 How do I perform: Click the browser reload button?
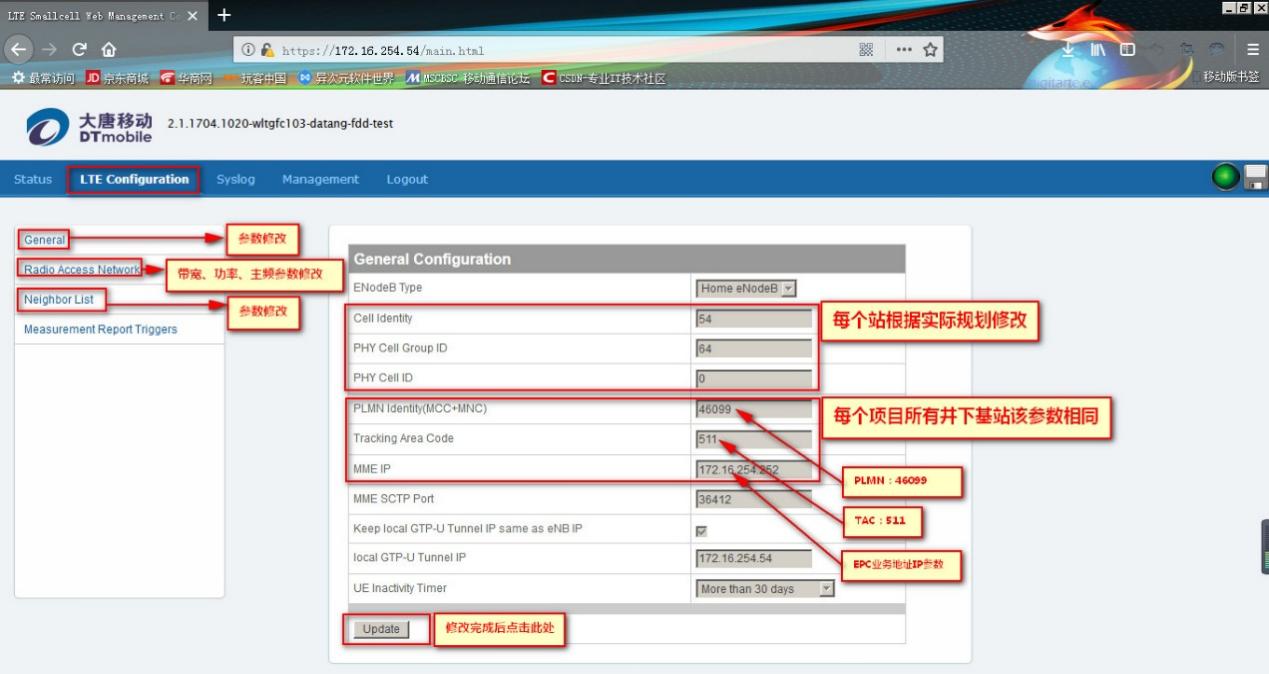coord(79,49)
